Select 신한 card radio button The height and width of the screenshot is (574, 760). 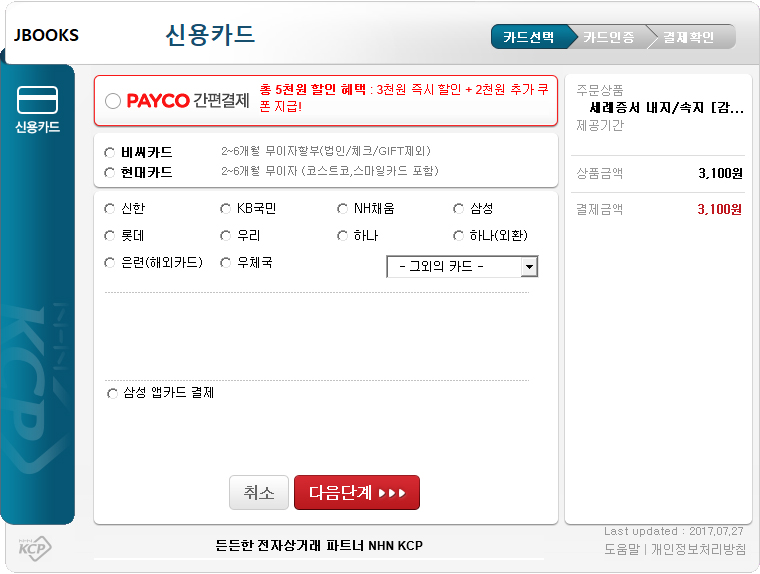[110, 209]
